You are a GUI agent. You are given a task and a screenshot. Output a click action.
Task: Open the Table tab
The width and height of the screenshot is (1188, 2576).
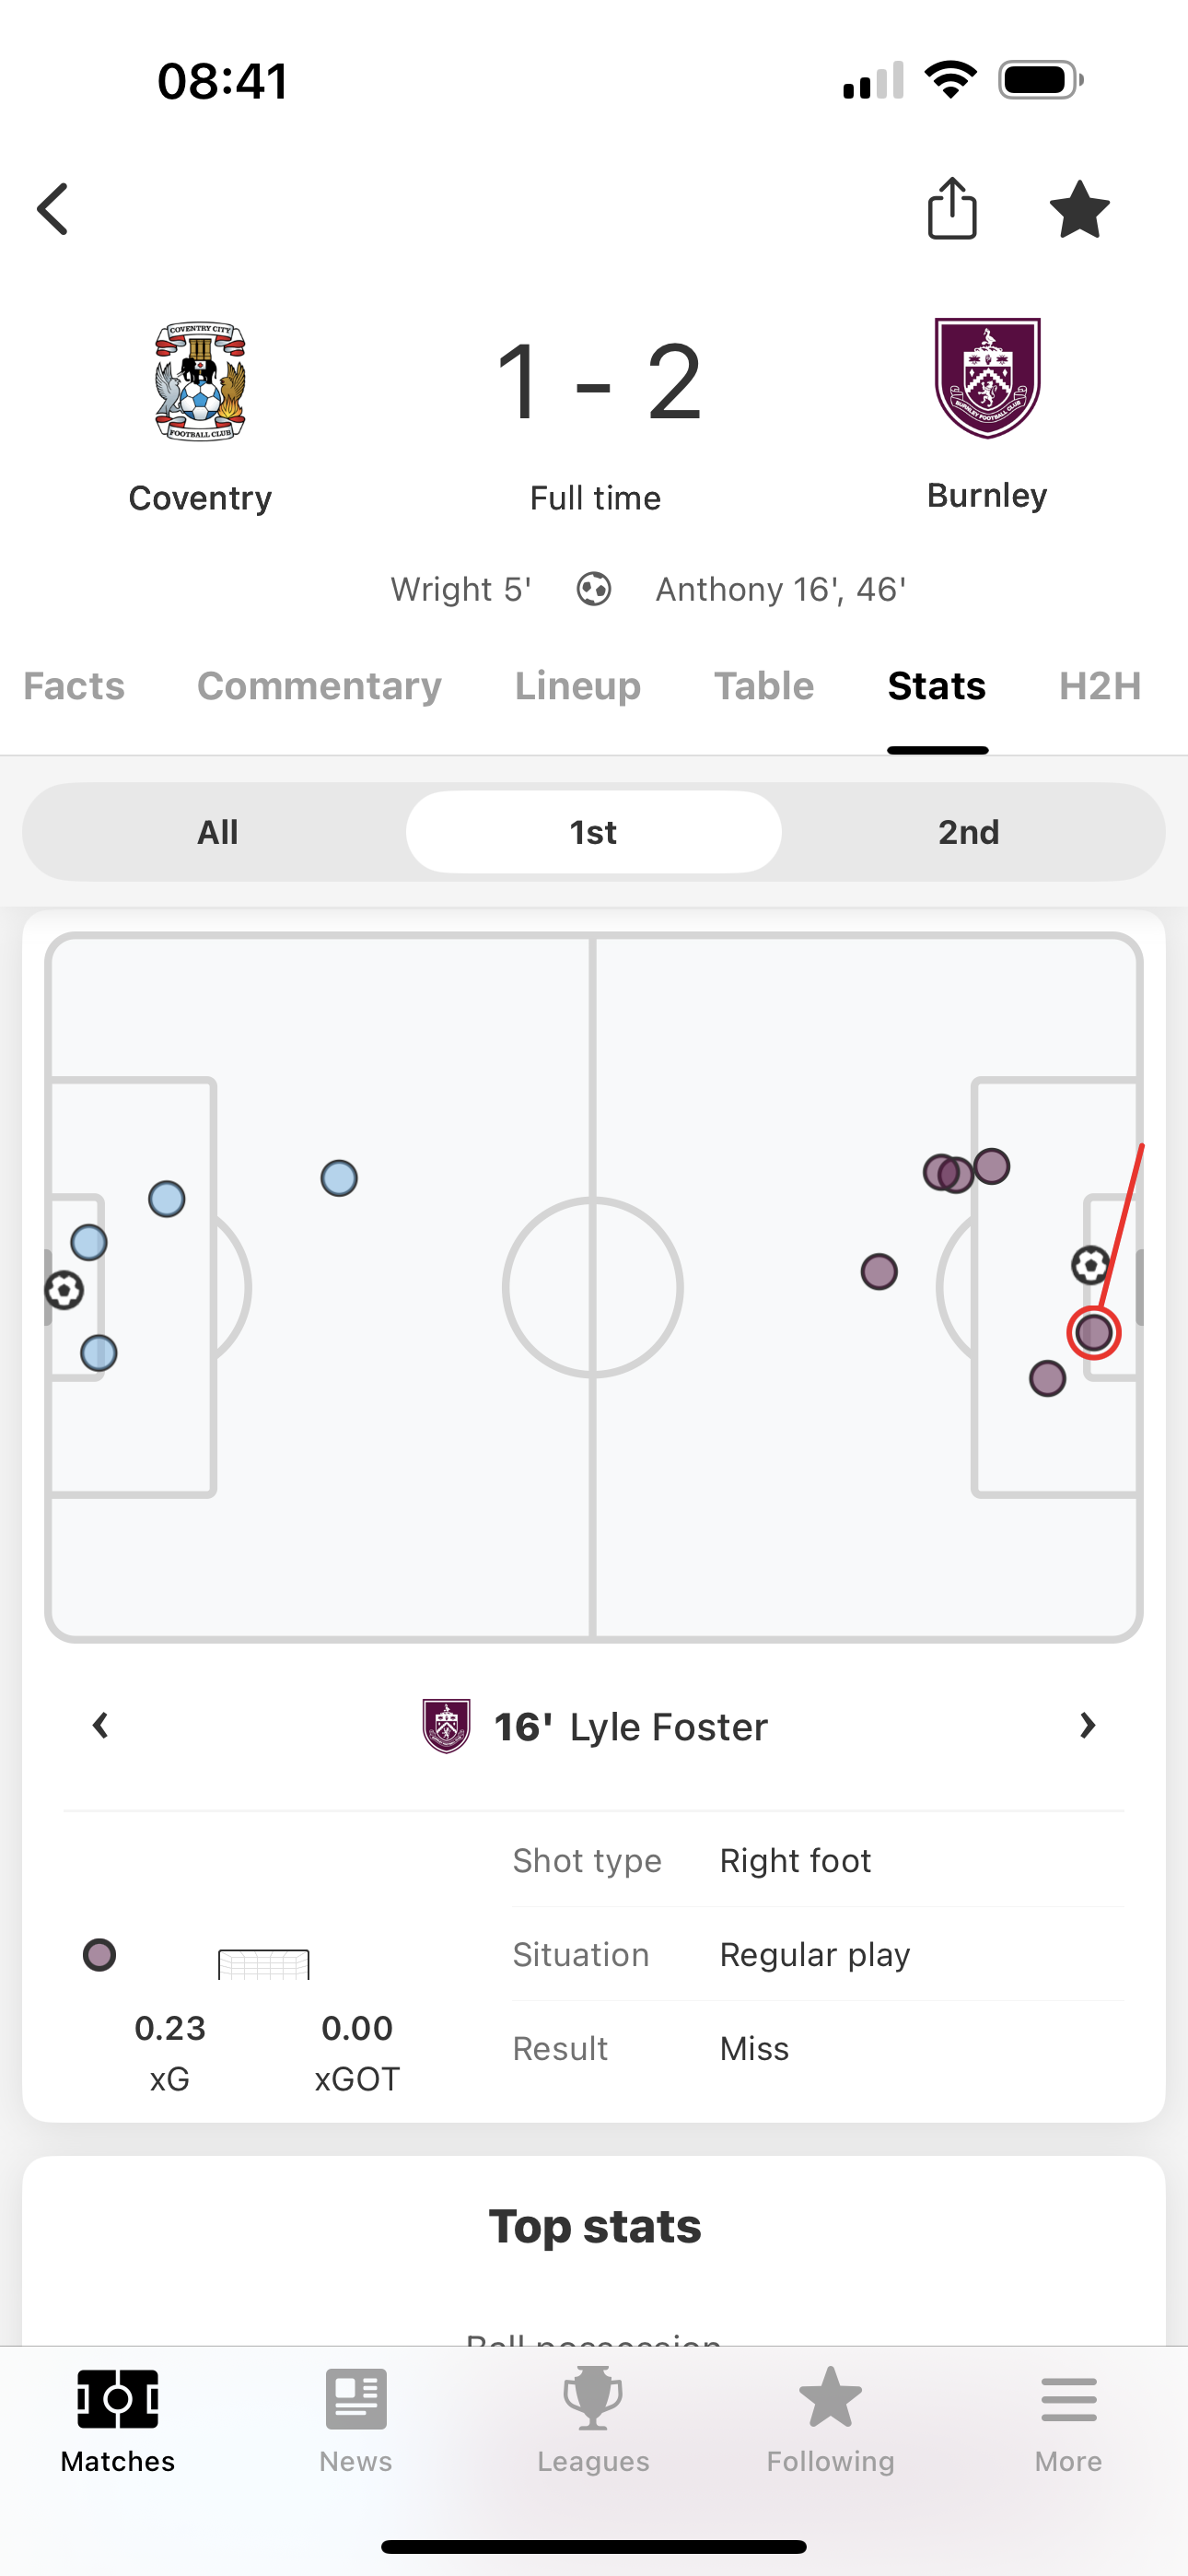[763, 686]
